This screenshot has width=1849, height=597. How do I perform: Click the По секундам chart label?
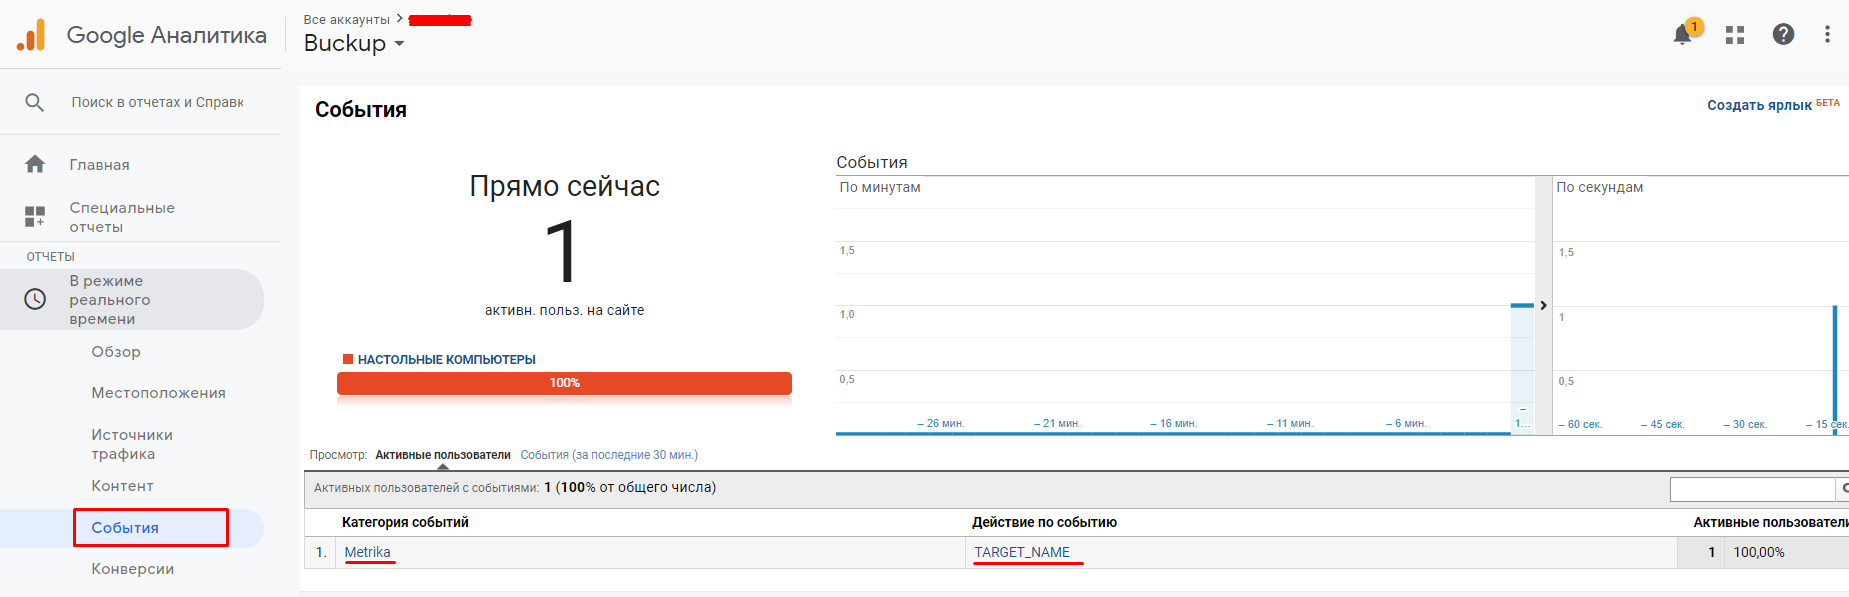(x=1599, y=187)
